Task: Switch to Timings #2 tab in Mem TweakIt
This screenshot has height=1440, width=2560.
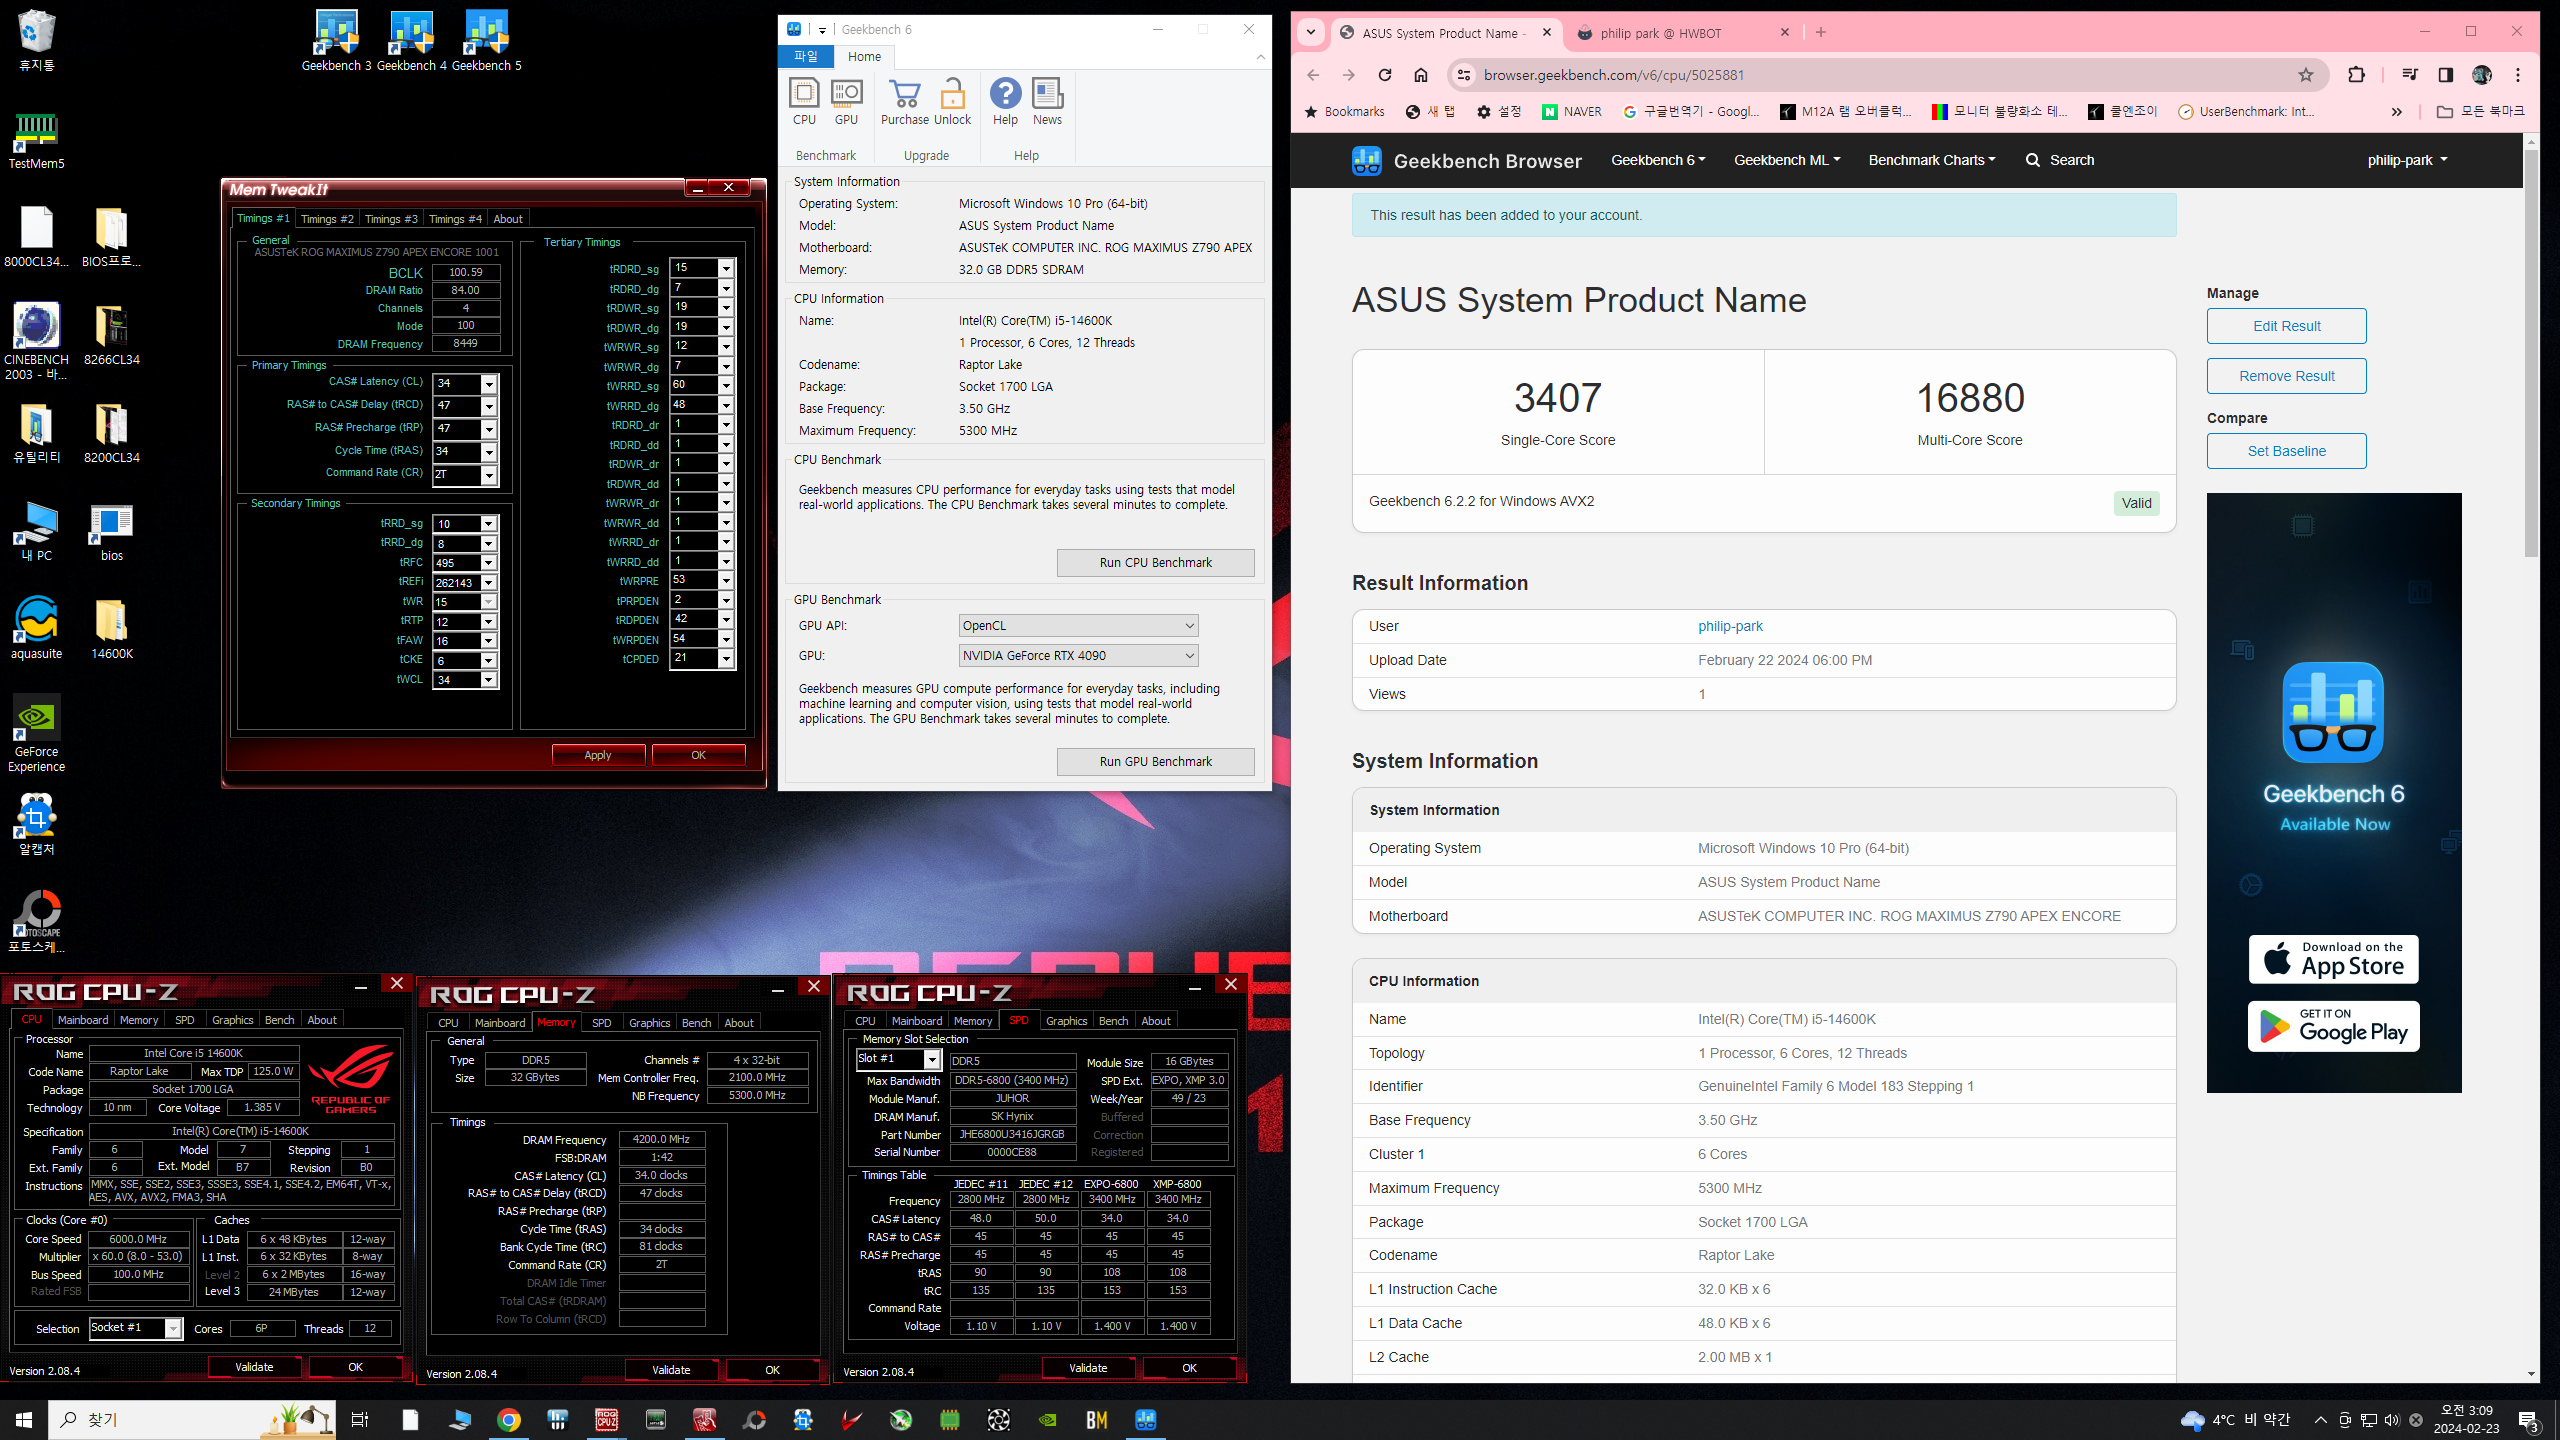Action: pos(327,219)
